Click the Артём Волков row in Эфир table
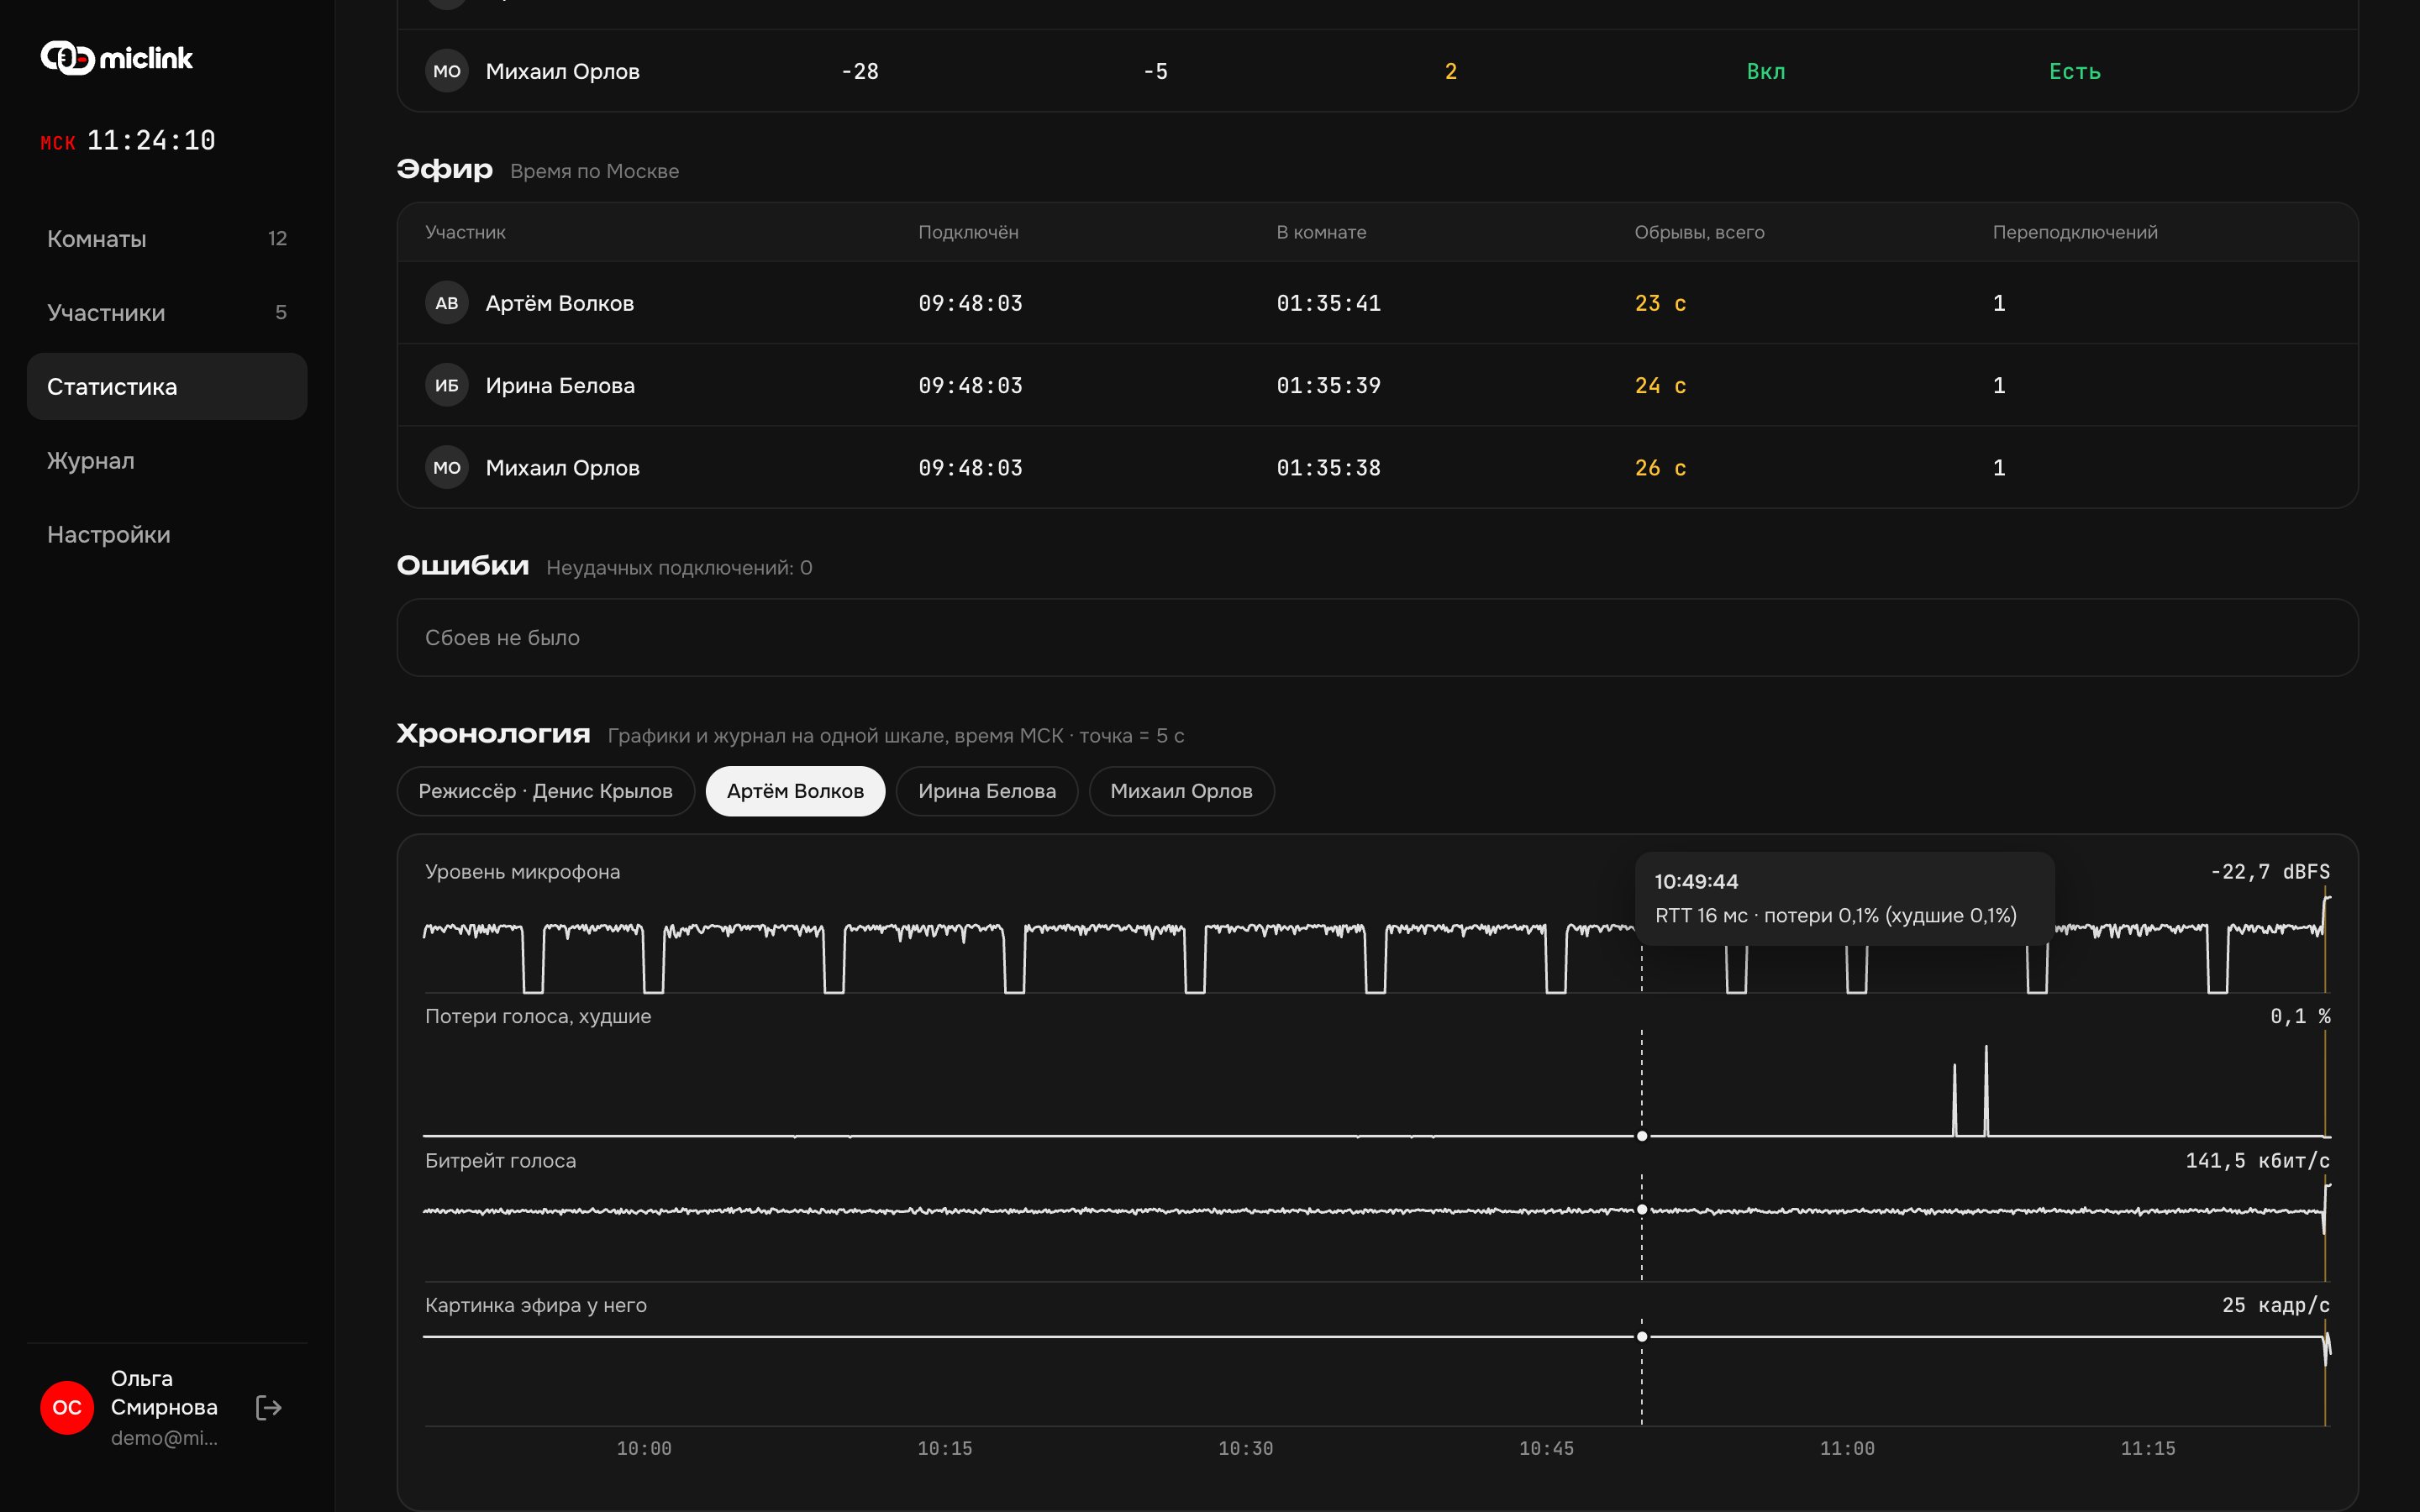 (x=1377, y=303)
